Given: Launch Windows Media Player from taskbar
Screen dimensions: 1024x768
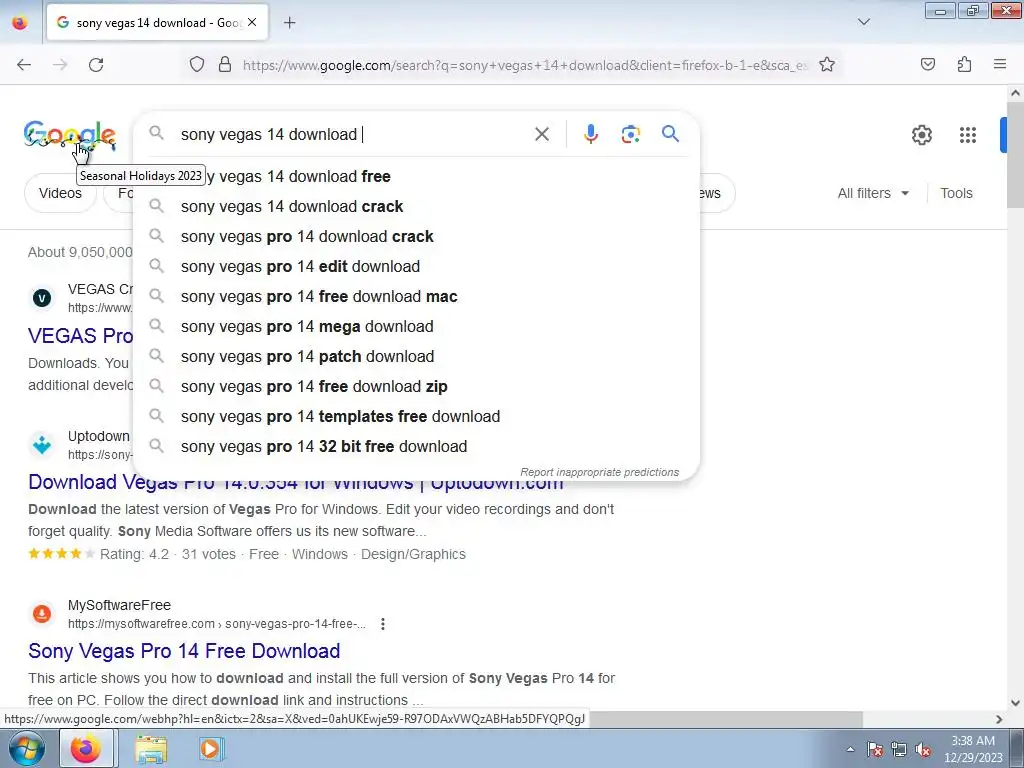Looking at the screenshot, I should [210, 748].
